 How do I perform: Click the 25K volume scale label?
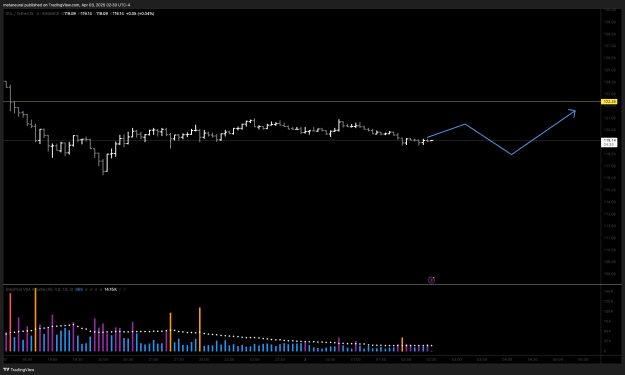tap(608, 342)
